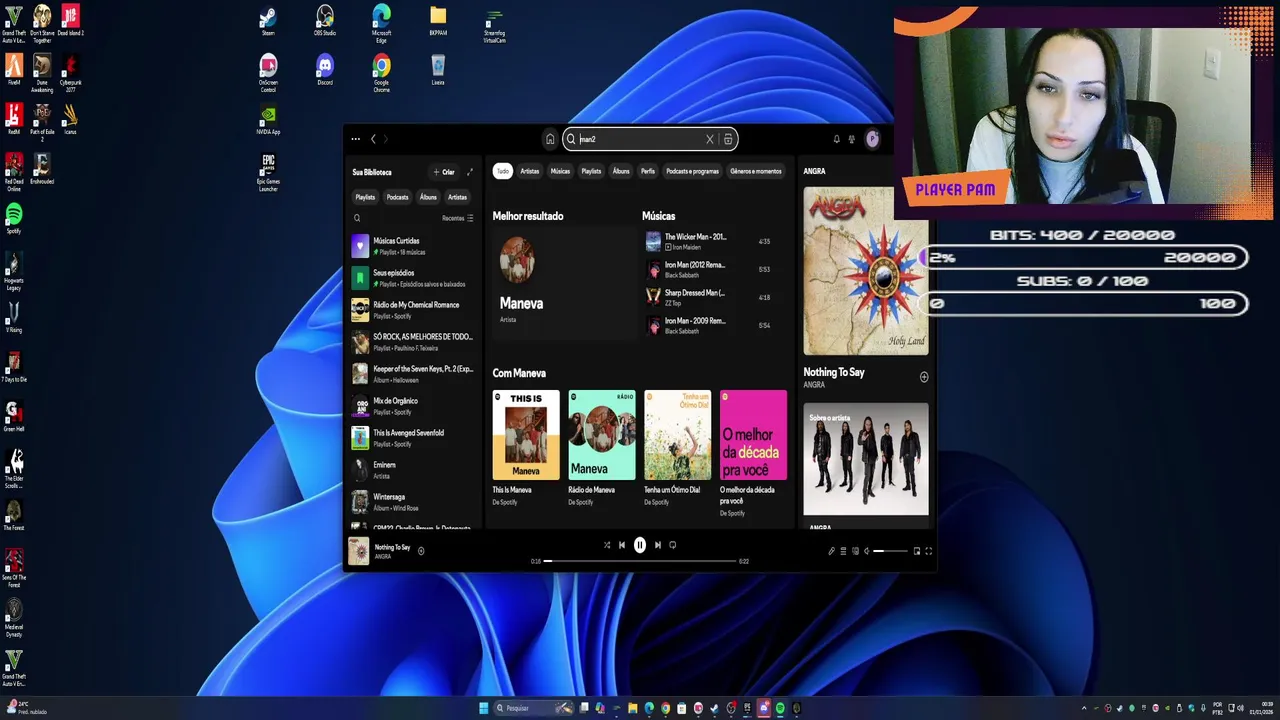This screenshot has height=720, width=1280.
Task: Switch search results to Playlists tab
Action: click(x=591, y=171)
